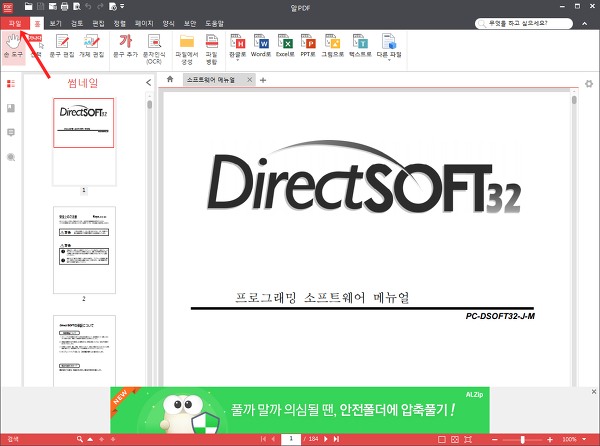Screen dimensions: 600x446
Task: Go to the previous page
Action: [273, 439]
